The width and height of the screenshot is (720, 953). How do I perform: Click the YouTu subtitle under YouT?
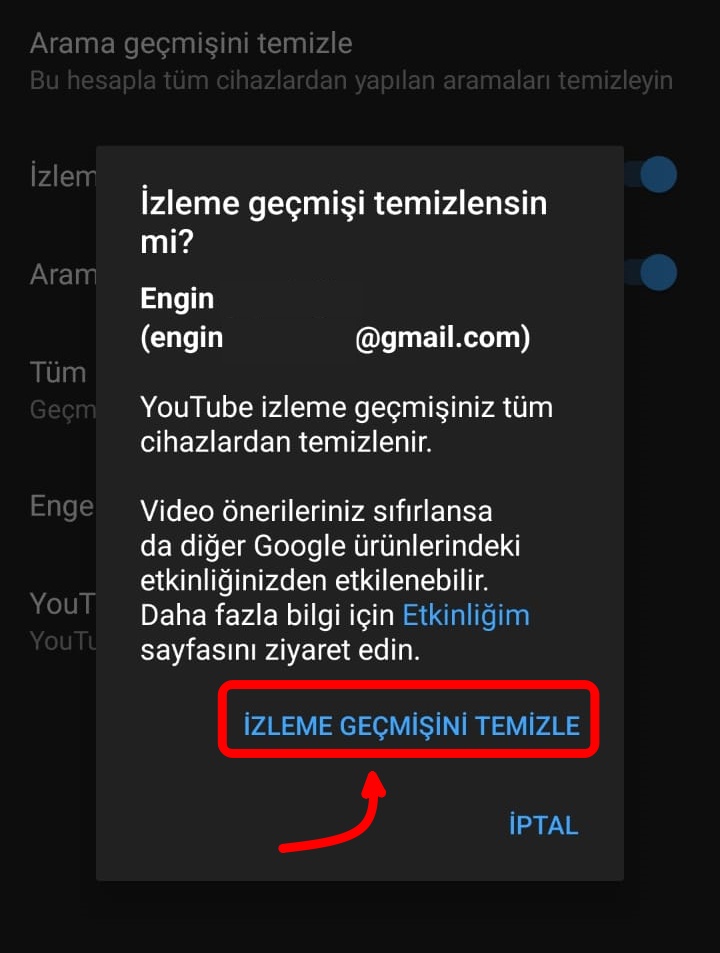click(x=63, y=641)
